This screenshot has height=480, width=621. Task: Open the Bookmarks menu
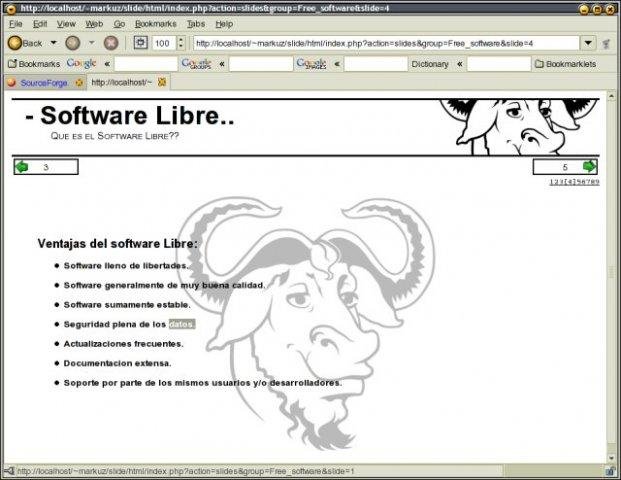pyautogui.click(x=156, y=24)
